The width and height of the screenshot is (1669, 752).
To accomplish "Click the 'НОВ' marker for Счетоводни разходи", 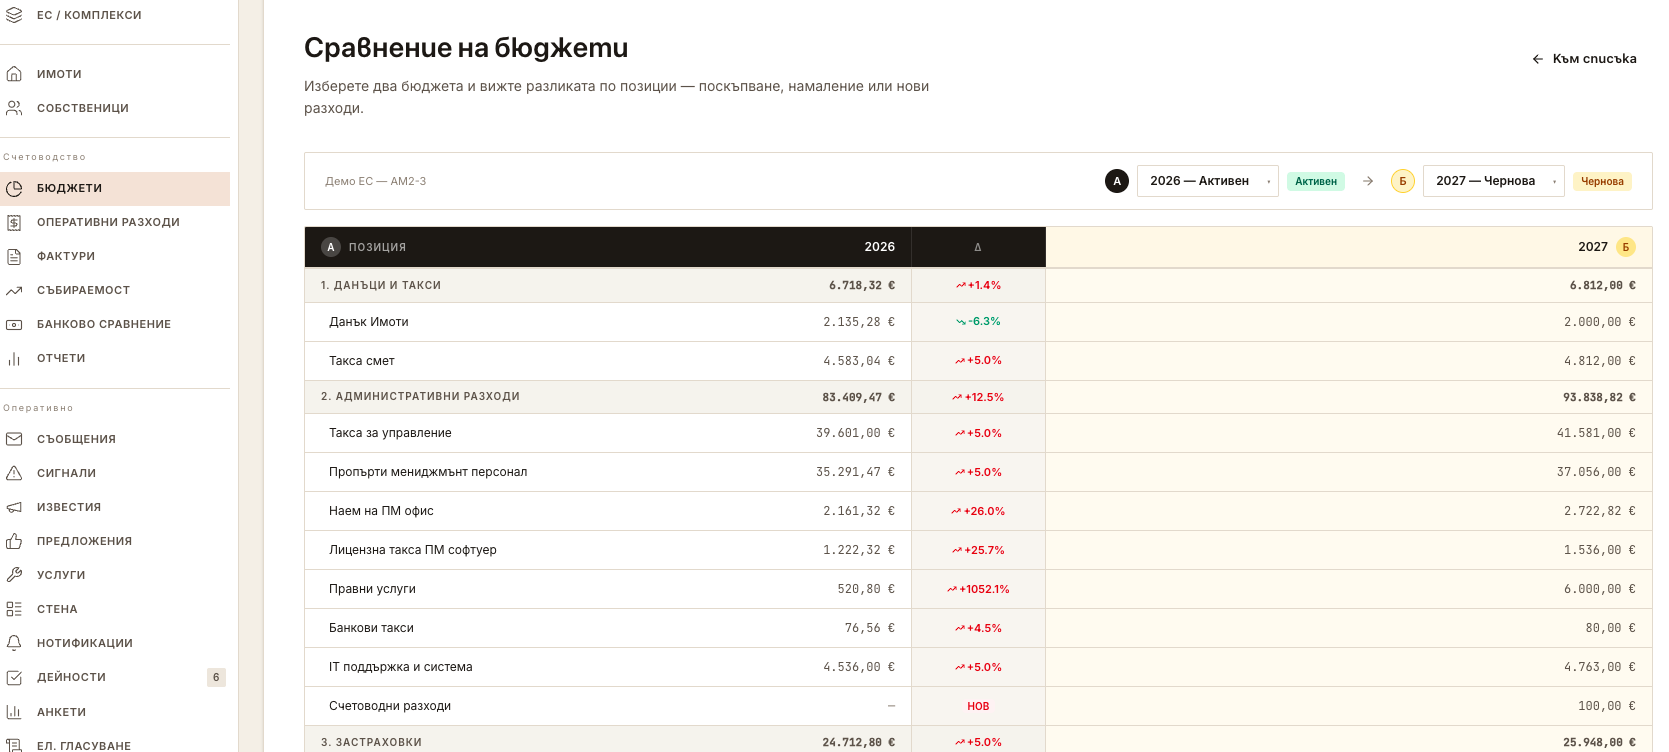I will pos(978,706).
